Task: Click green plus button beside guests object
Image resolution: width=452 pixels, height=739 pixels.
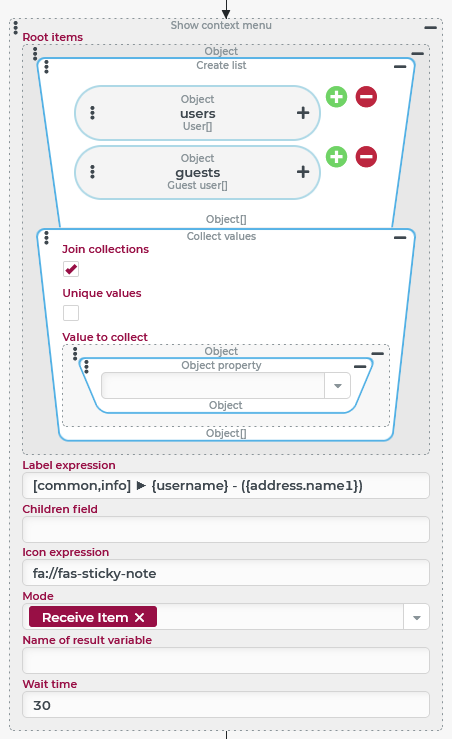Action: coord(336,157)
